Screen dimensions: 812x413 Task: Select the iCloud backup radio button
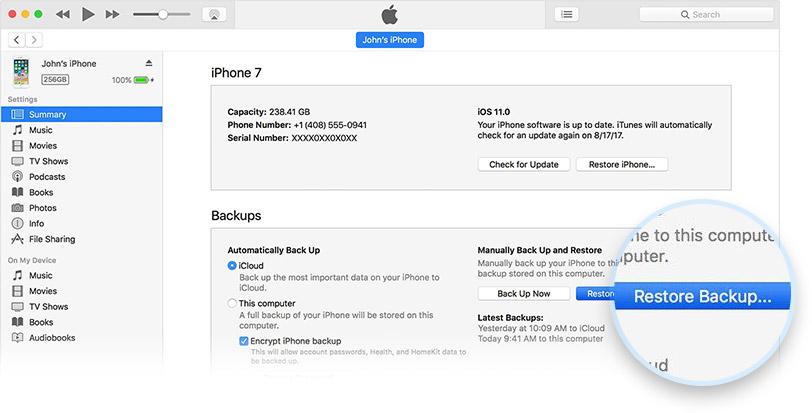tap(232, 266)
